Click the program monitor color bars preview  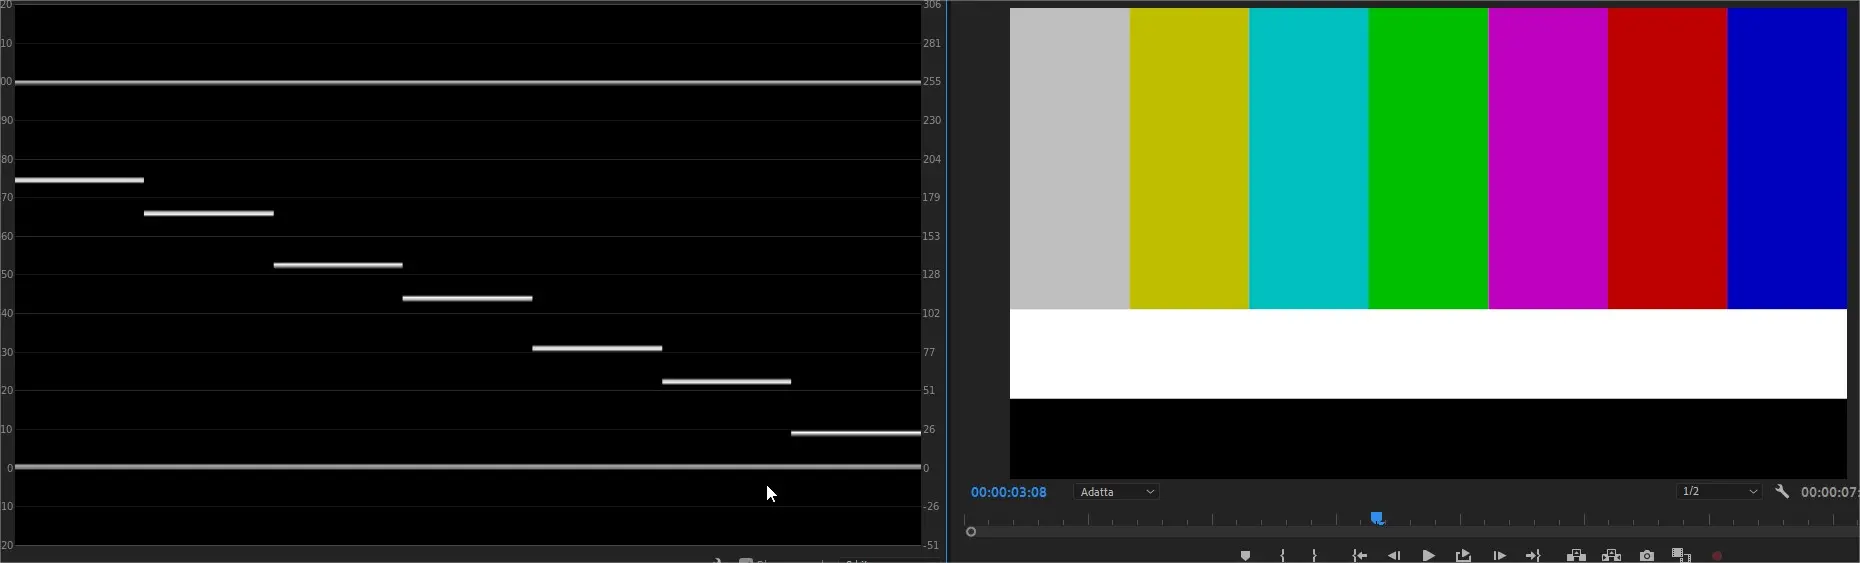(1428, 243)
